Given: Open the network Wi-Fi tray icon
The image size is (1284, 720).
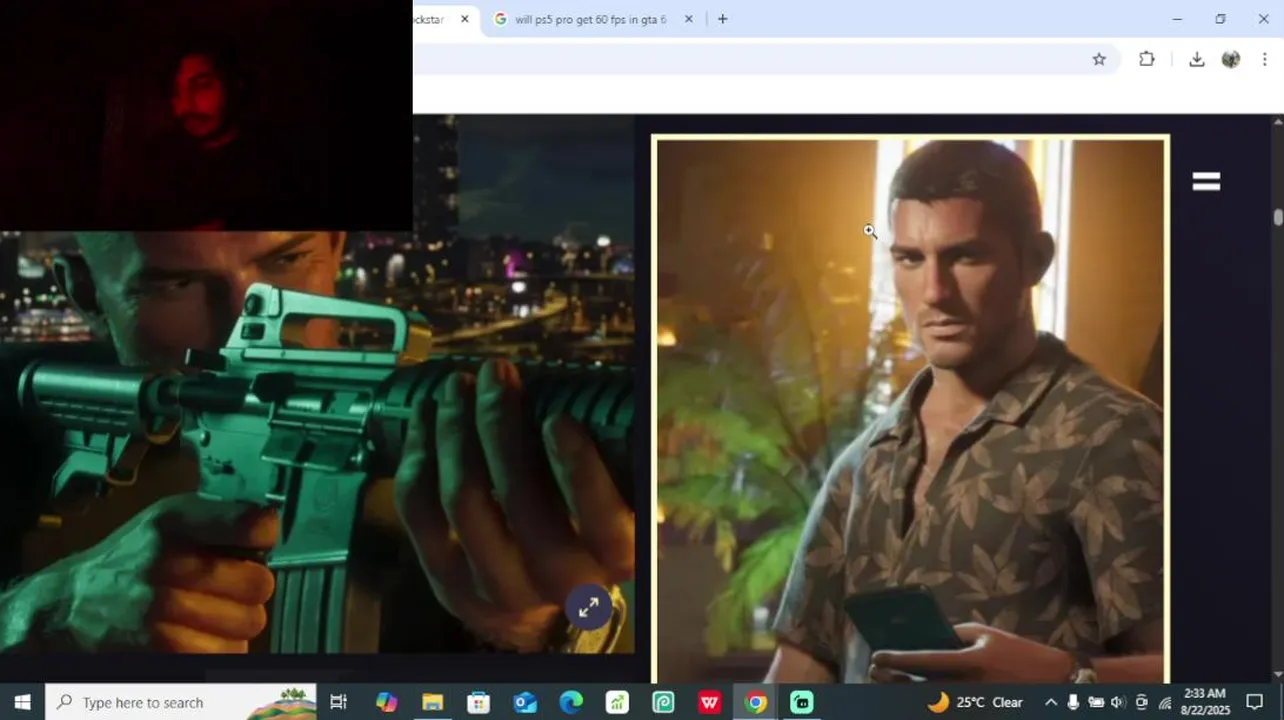Looking at the screenshot, I should (x=1165, y=702).
